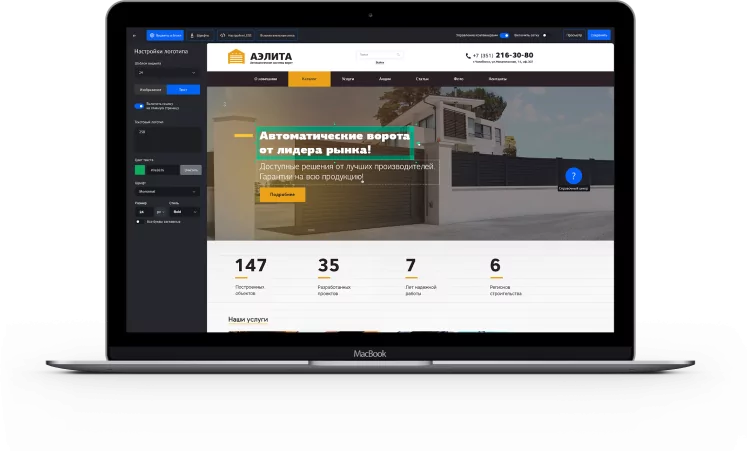The width and height of the screenshot is (747, 451).
Task: Click the phone number 216-30-80
Action: point(515,55)
